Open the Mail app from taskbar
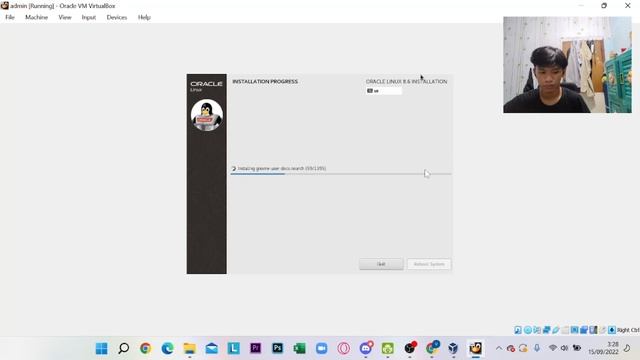This screenshot has width=640, height=360. click(211, 348)
